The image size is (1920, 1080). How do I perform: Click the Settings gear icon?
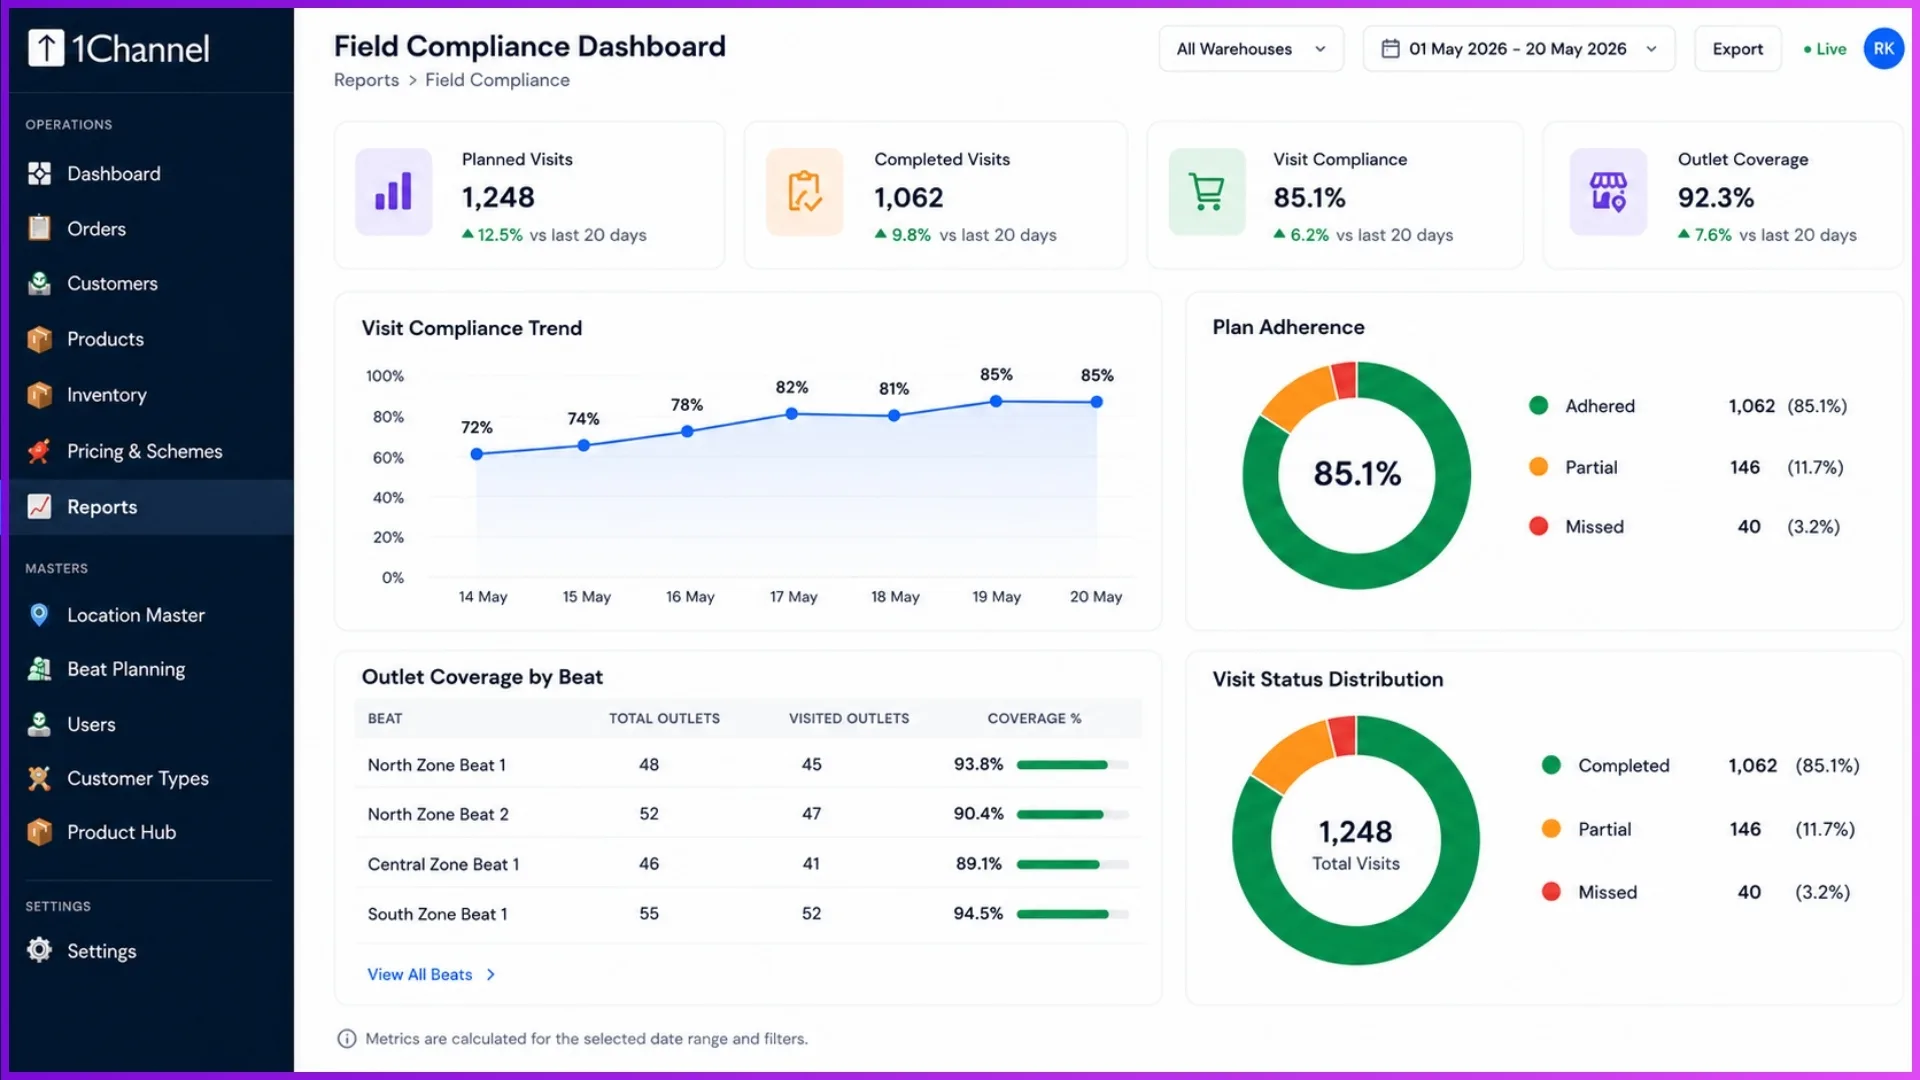point(39,950)
